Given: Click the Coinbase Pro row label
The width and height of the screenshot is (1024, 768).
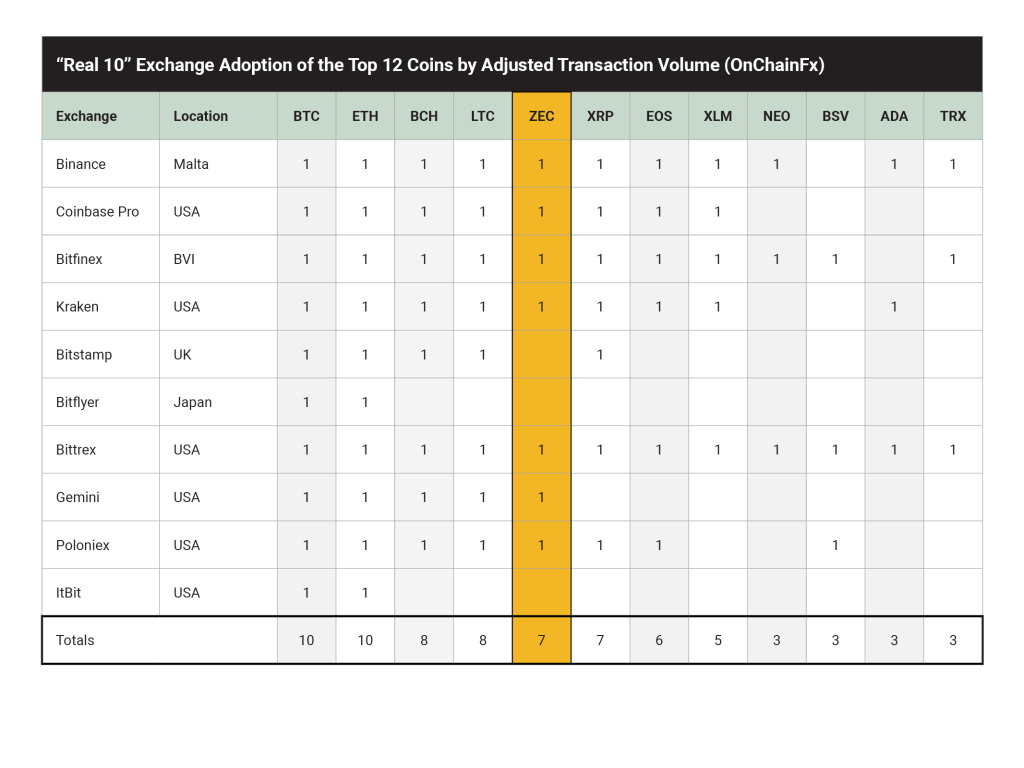Looking at the screenshot, I should pyautogui.click(x=98, y=212).
